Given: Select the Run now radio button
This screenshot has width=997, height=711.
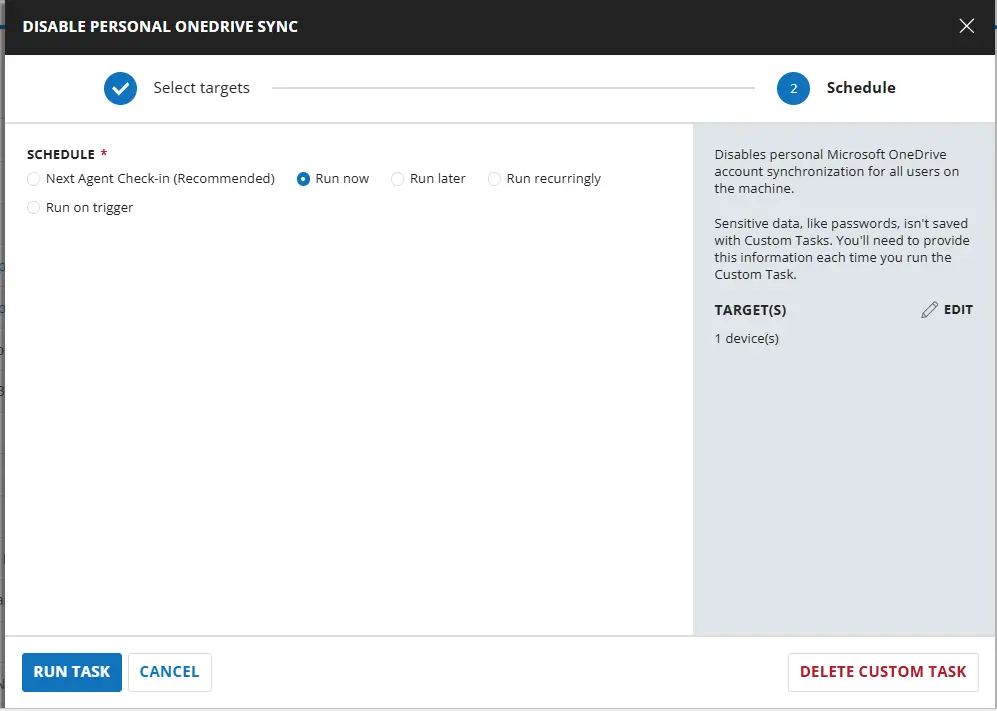Looking at the screenshot, I should pyautogui.click(x=303, y=179).
